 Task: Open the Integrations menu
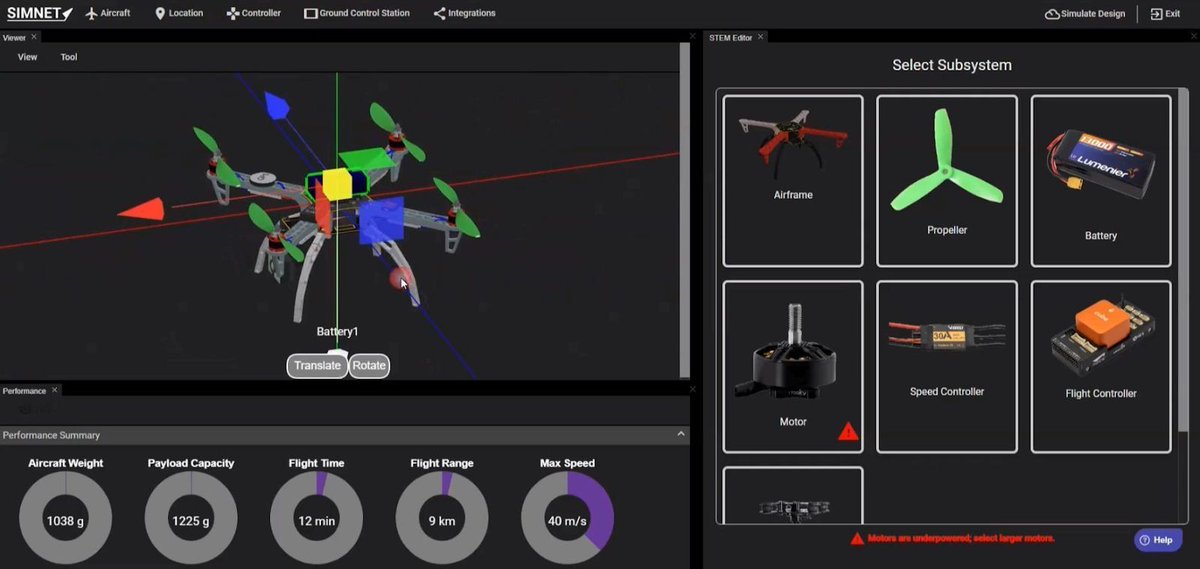pos(464,13)
